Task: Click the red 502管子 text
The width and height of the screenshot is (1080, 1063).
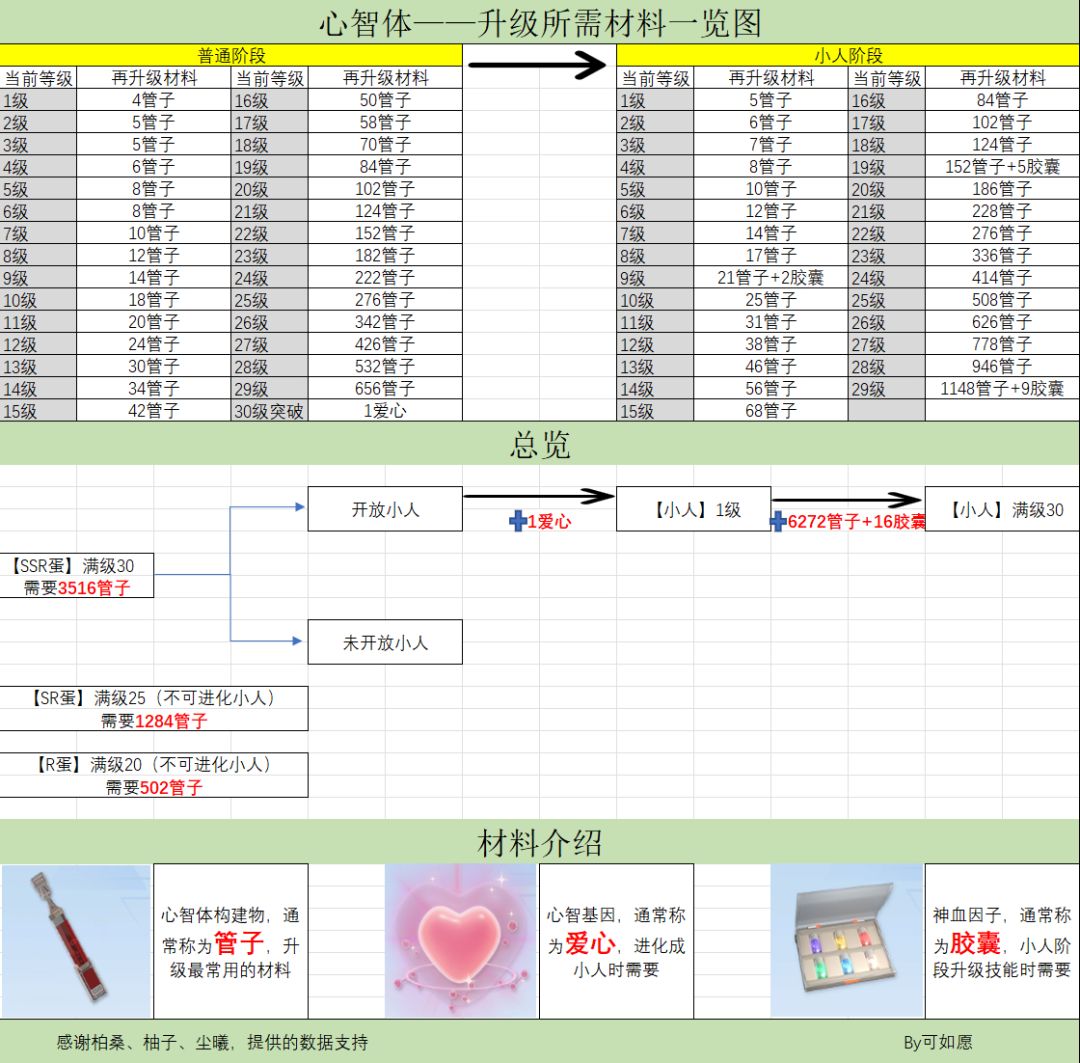Action: (x=171, y=787)
